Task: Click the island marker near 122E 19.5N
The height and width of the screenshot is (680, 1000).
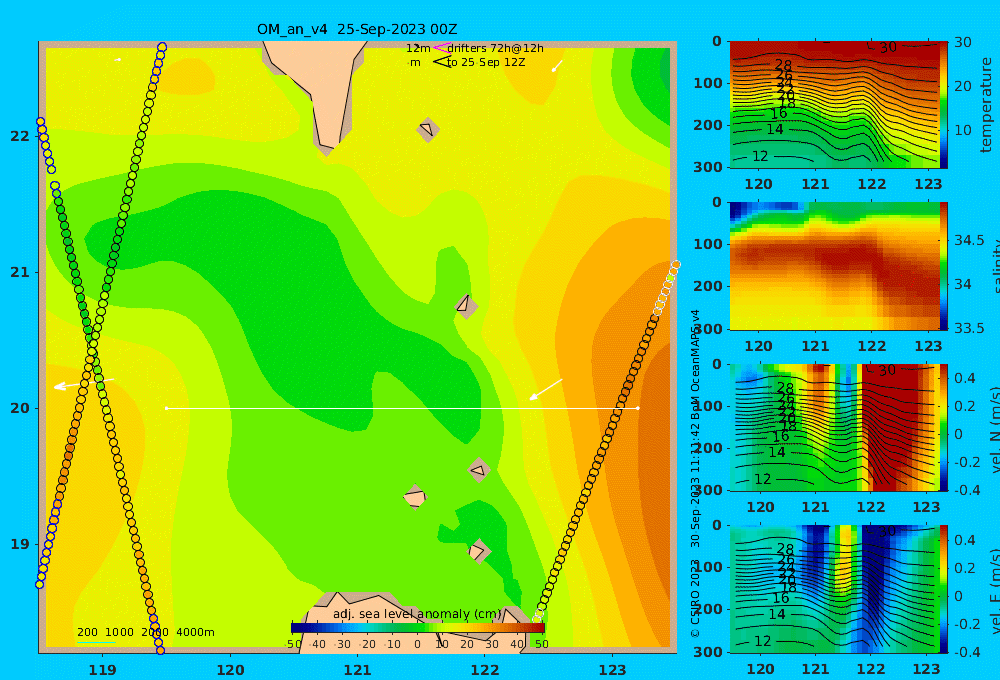Action: click(479, 470)
